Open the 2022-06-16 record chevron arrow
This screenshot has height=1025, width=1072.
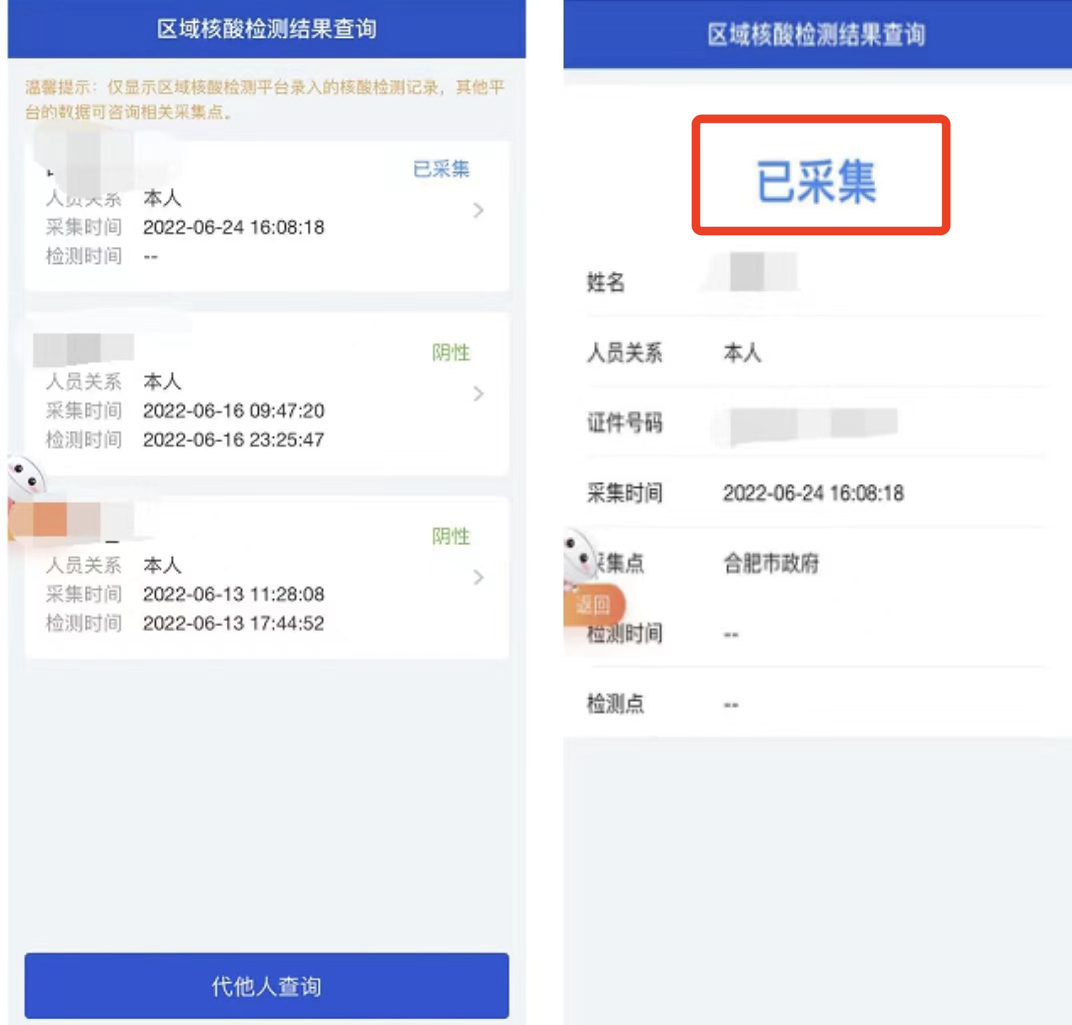coord(479,394)
